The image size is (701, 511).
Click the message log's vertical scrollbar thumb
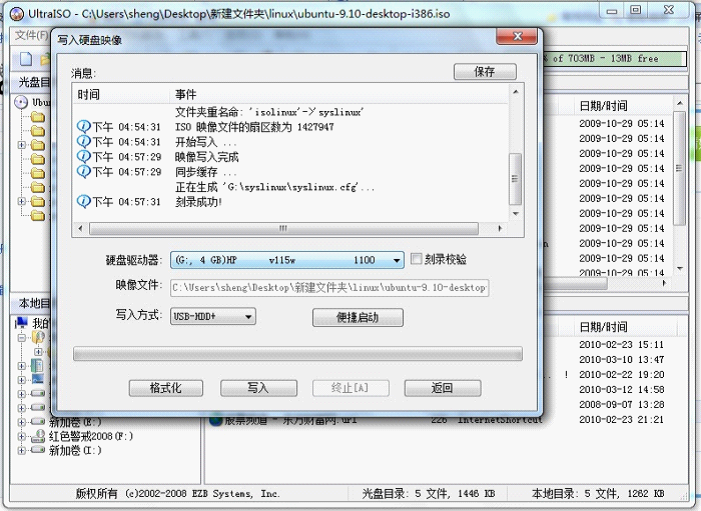coord(515,178)
